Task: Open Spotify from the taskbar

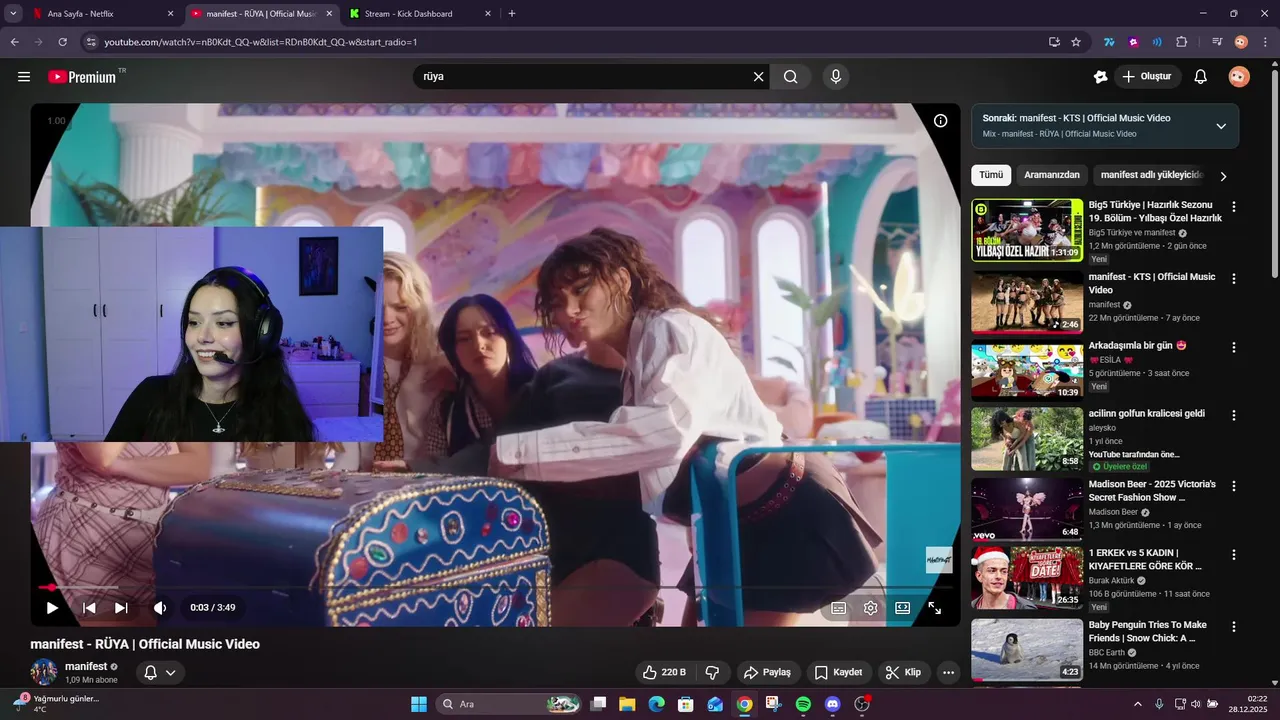Action: pyautogui.click(x=803, y=704)
